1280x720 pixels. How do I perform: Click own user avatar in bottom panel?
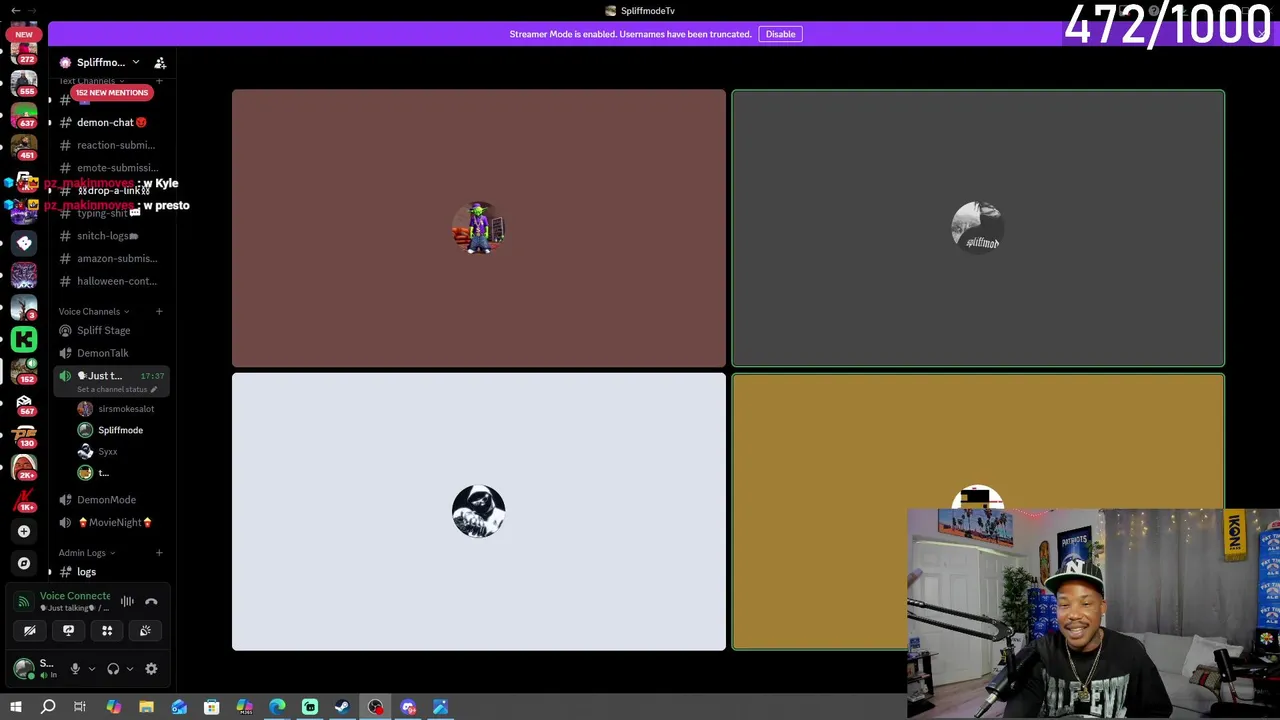24,668
